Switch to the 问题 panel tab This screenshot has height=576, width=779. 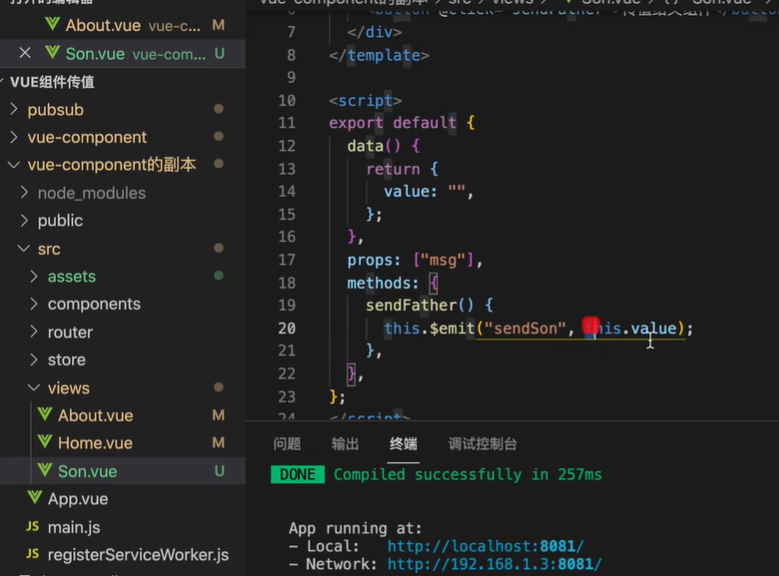pos(287,443)
